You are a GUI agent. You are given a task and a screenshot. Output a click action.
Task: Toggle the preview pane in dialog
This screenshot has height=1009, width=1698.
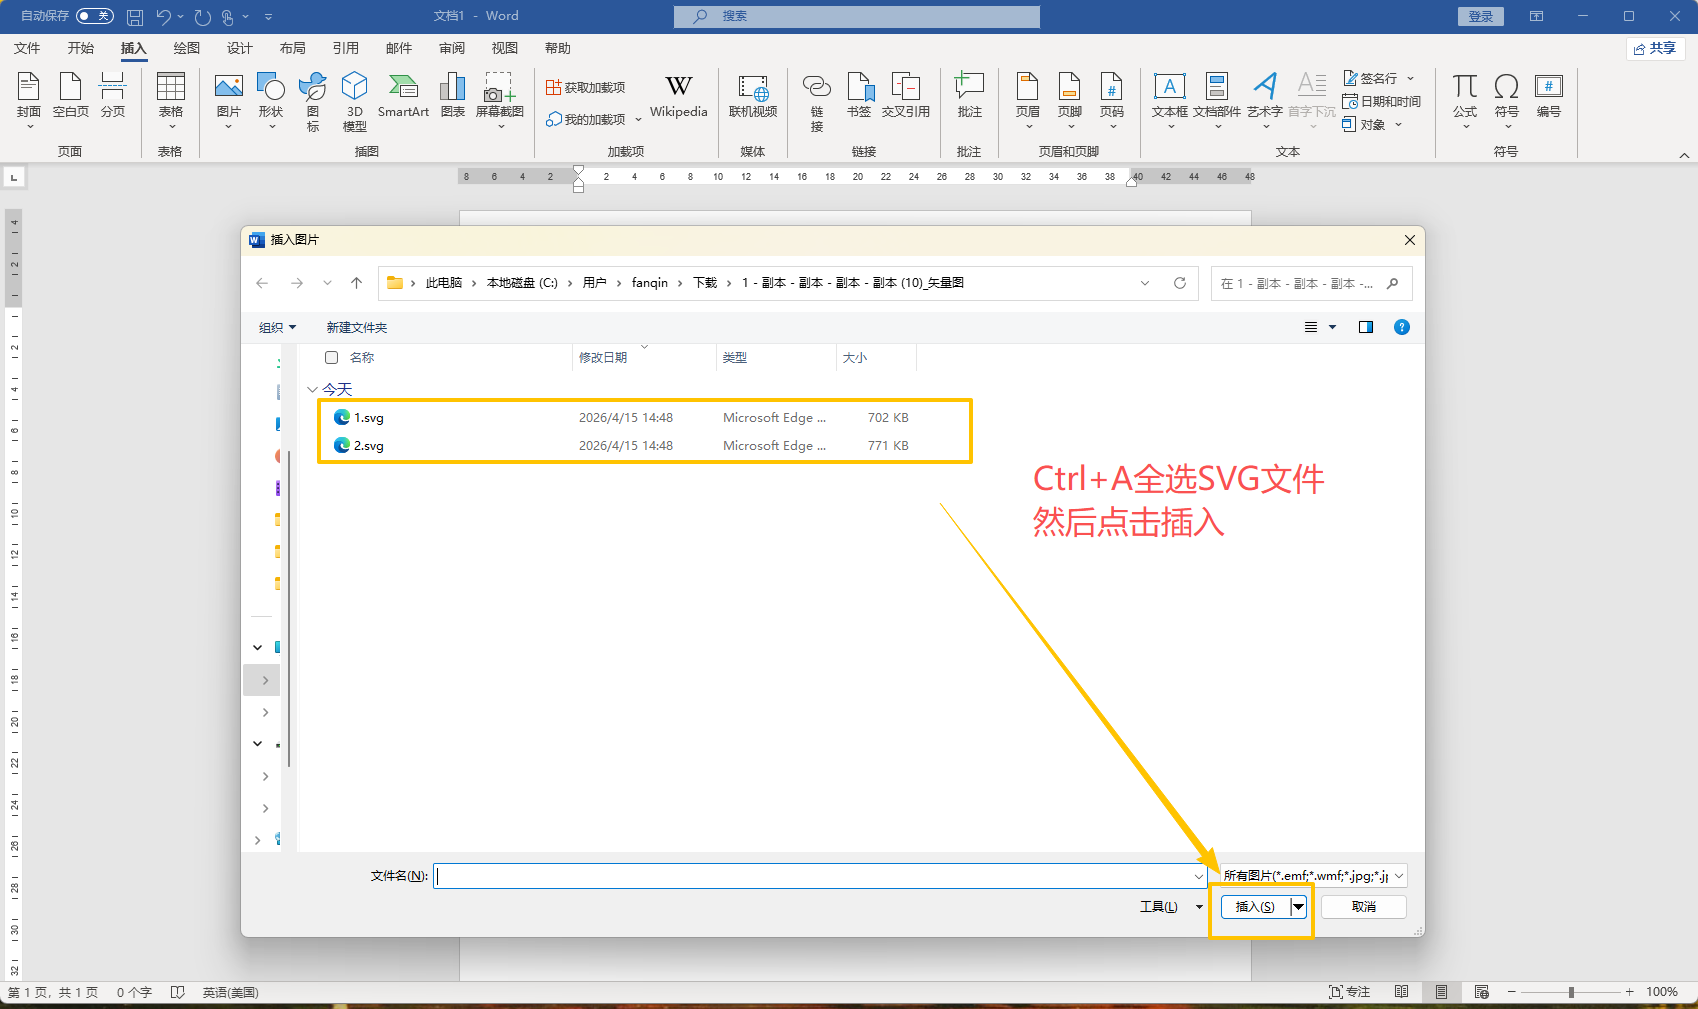coord(1366,327)
